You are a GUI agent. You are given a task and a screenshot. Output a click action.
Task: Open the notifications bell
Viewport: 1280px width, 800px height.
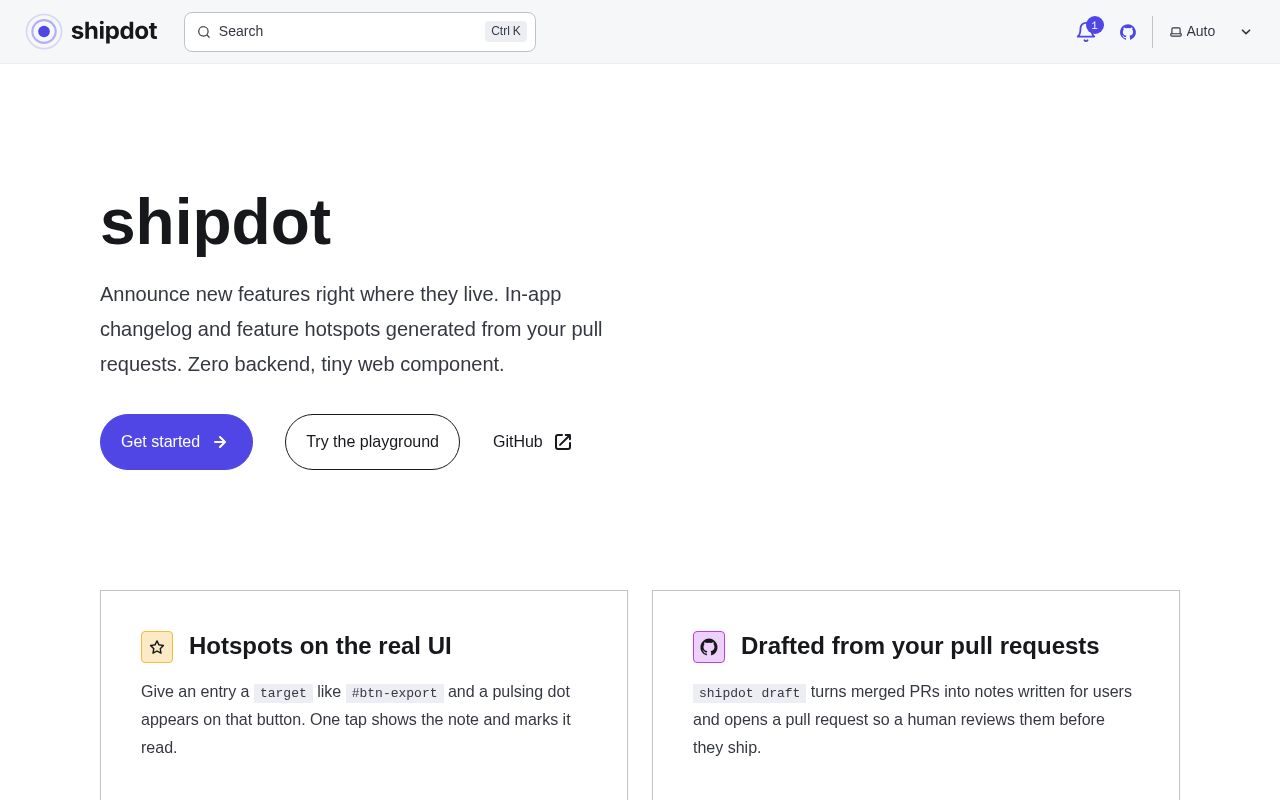coord(1087,31)
